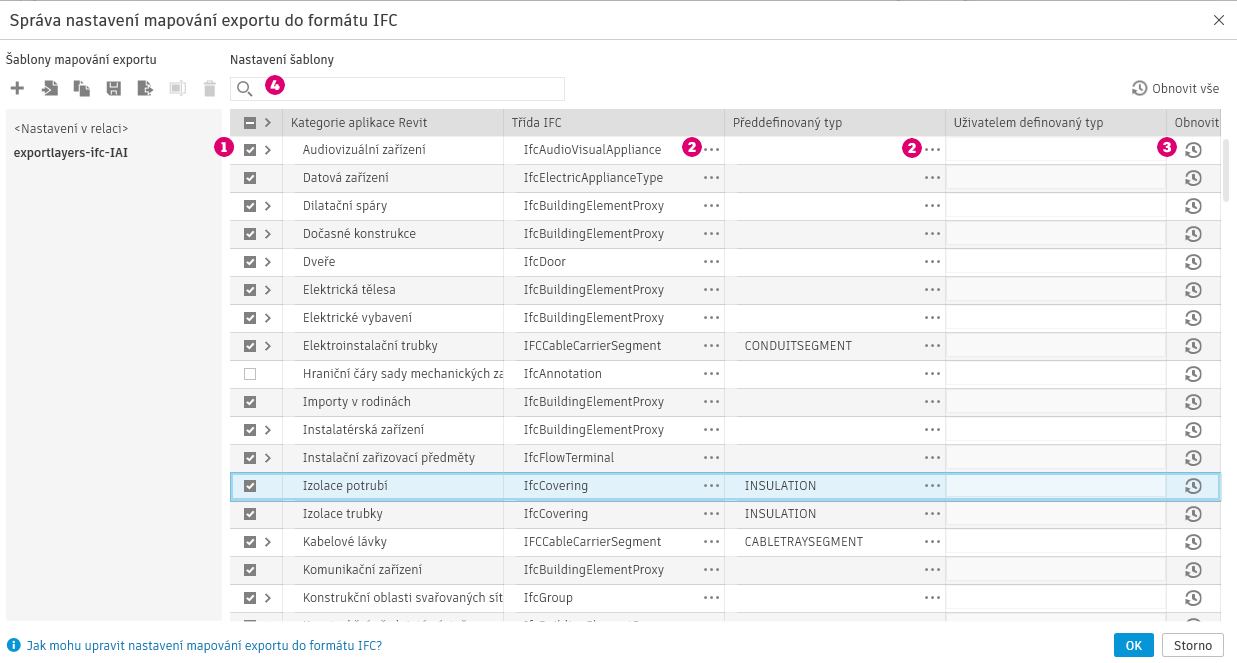
Task: Open the IFC export mapping help link
Action: pyautogui.click(x=203, y=646)
